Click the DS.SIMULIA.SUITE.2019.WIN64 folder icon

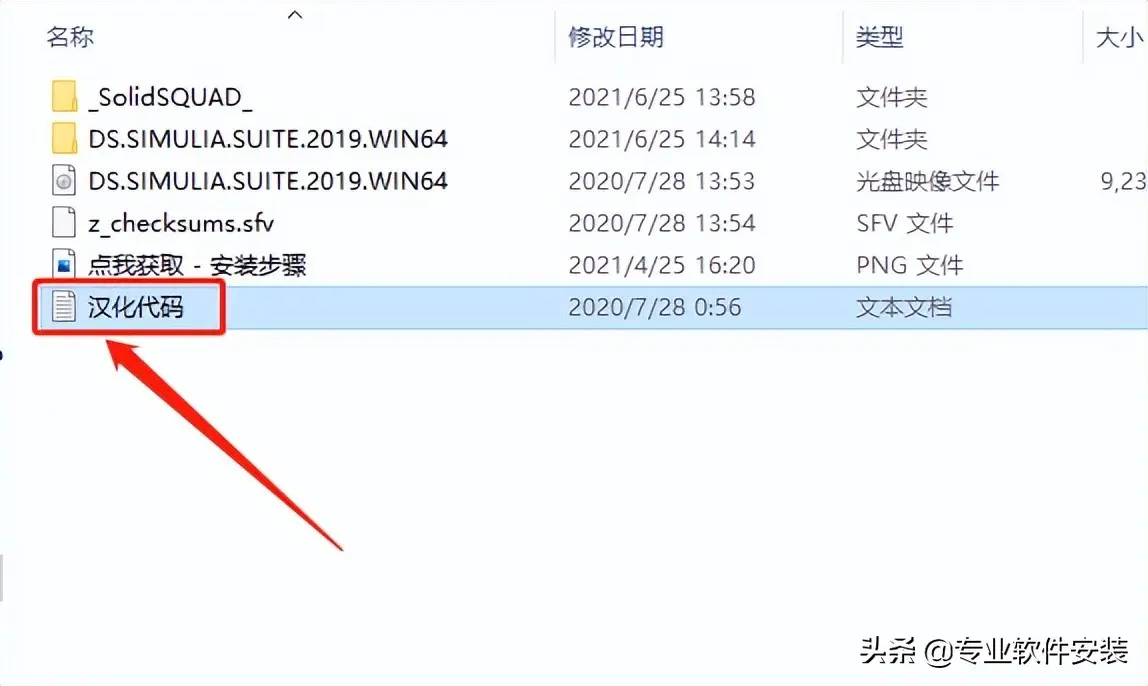(x=64, y=138)
